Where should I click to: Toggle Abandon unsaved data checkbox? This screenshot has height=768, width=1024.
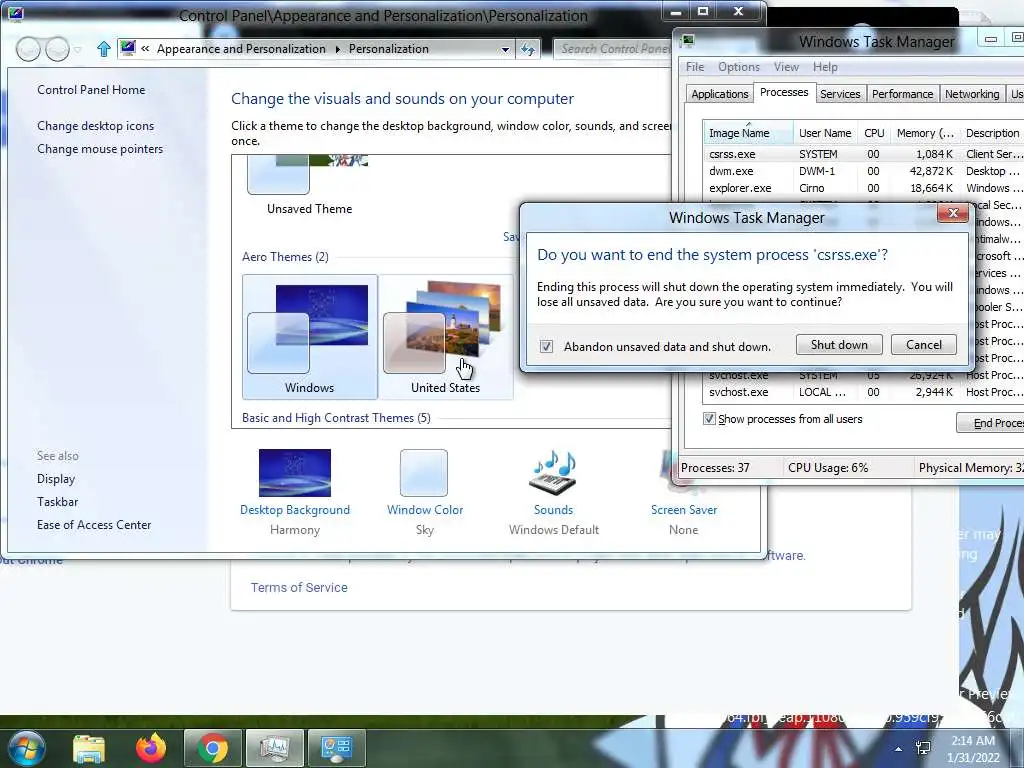pos(547,347)
